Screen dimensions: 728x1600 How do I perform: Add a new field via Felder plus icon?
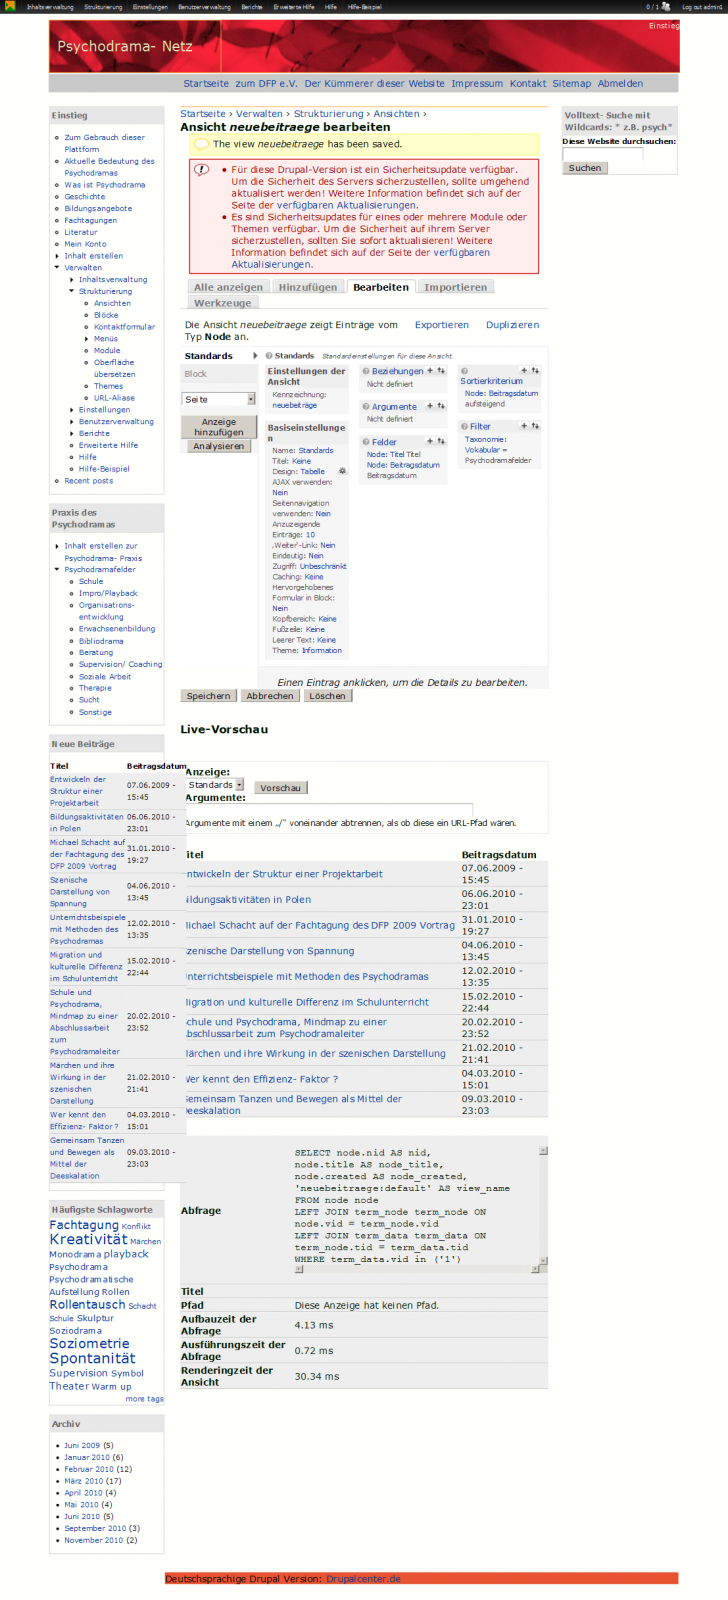(x=430, y=441)
